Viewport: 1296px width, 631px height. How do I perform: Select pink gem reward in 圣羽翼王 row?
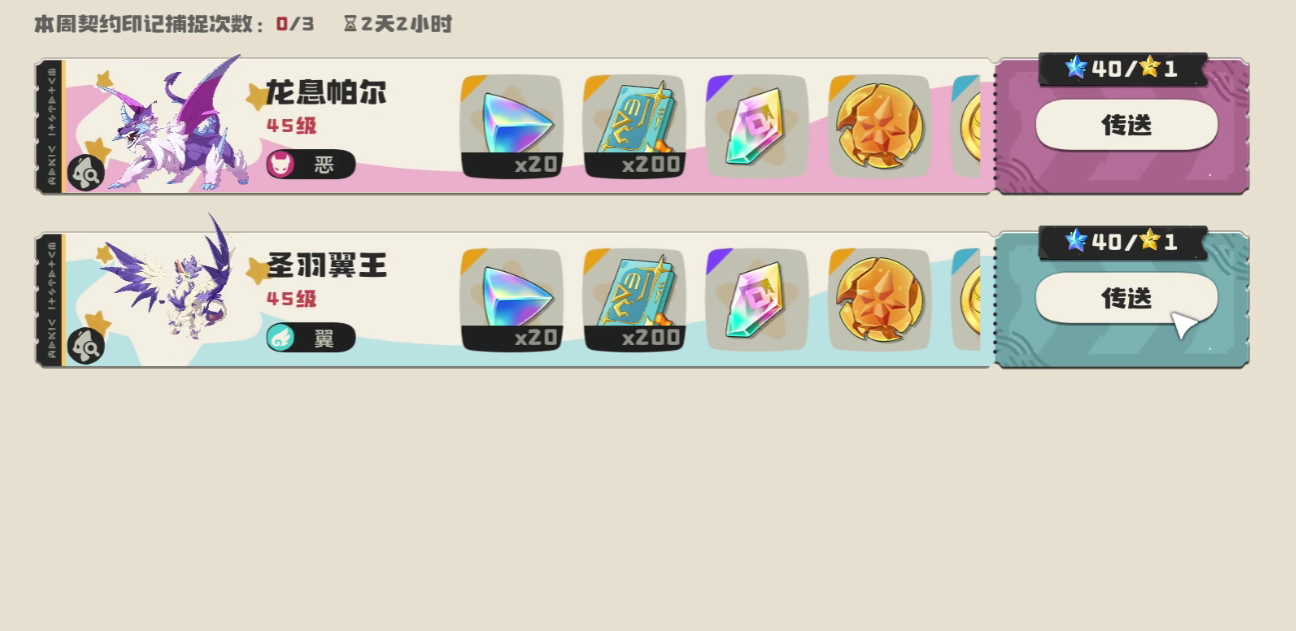[x=757, y=300]
